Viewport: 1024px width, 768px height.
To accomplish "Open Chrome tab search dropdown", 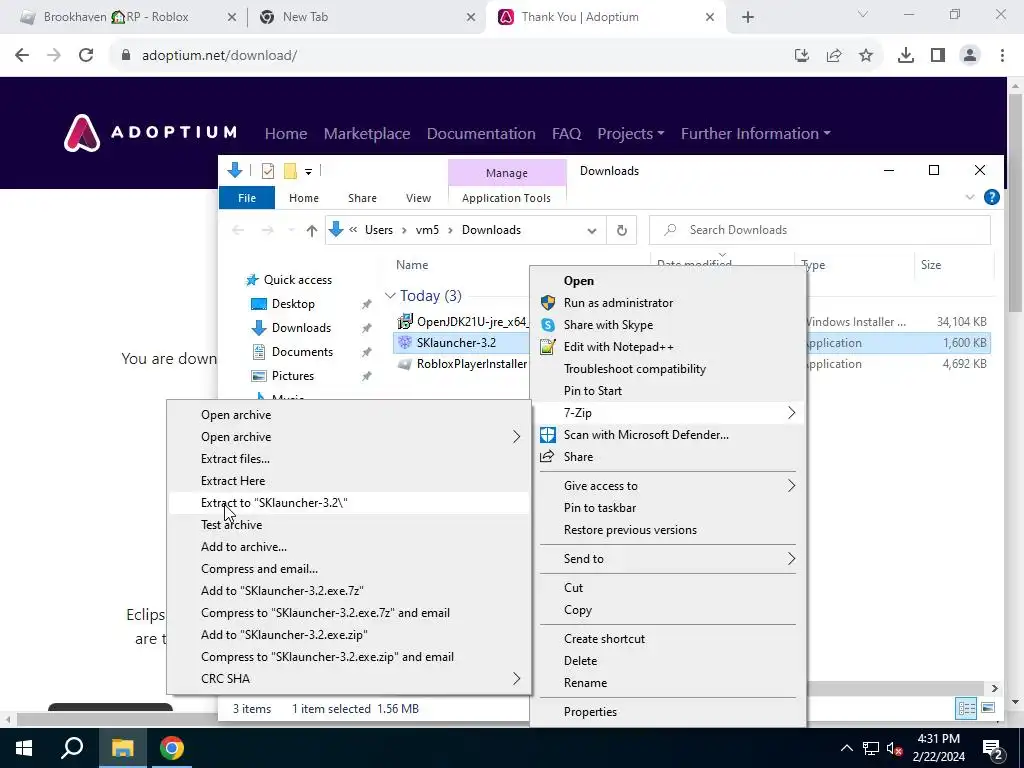I will pos(863,15).
